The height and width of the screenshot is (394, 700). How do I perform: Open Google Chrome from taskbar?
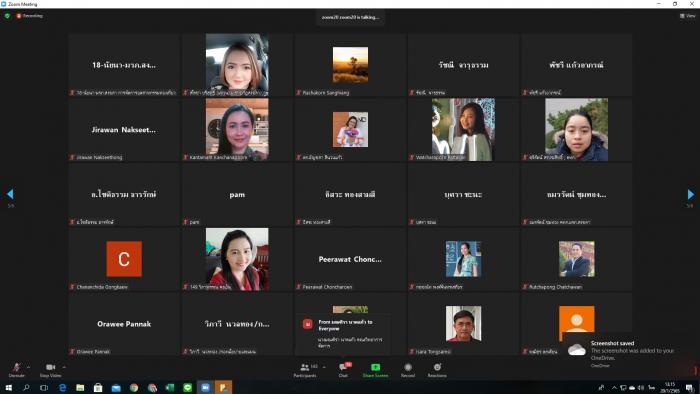click(133, 388)
